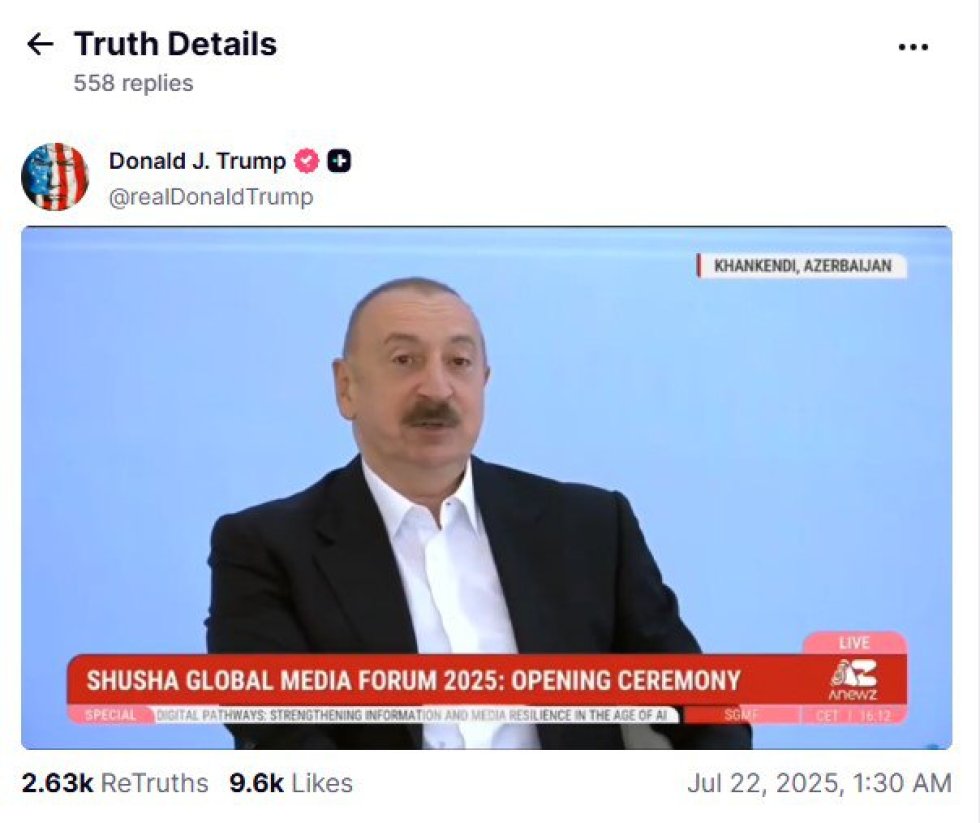Click the black plus badge beside the name
Viewport: 980px width, 823px height.
tap(339, 161)
